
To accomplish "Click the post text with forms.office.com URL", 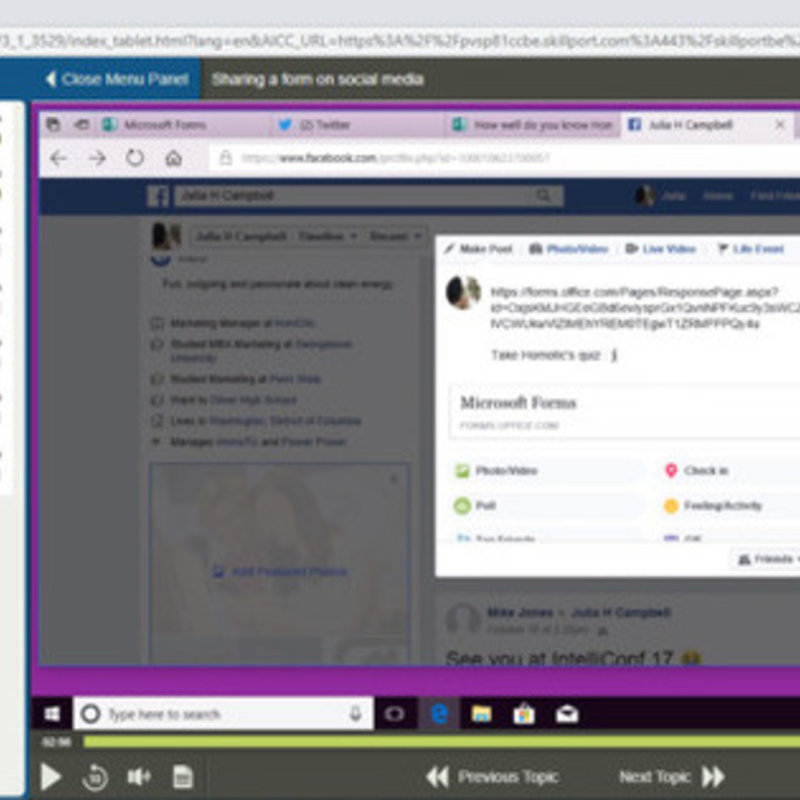I will (644, 308).
